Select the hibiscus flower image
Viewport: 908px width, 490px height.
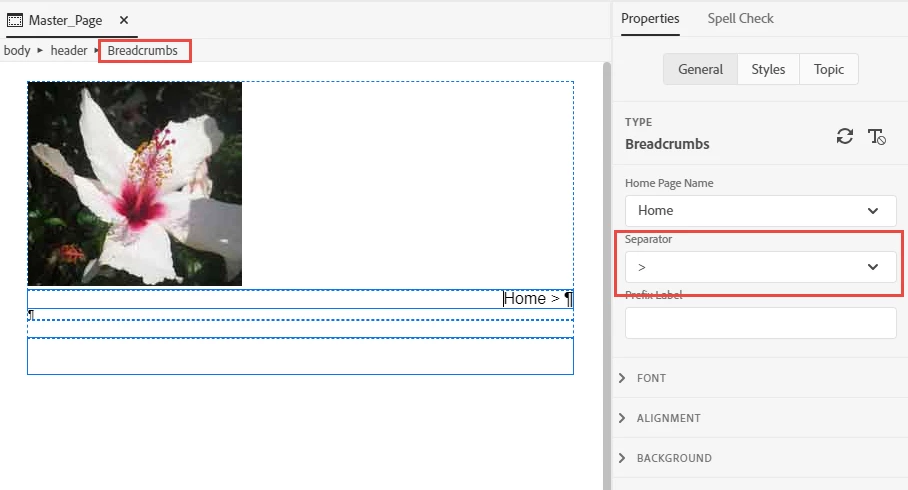pos(135,184)
